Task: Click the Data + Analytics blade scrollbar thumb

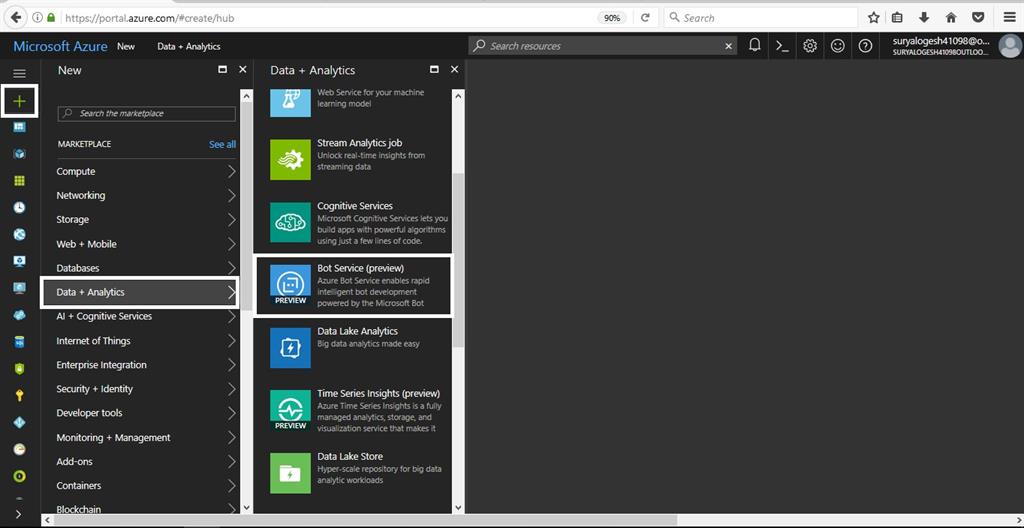Action: [458, 259]
